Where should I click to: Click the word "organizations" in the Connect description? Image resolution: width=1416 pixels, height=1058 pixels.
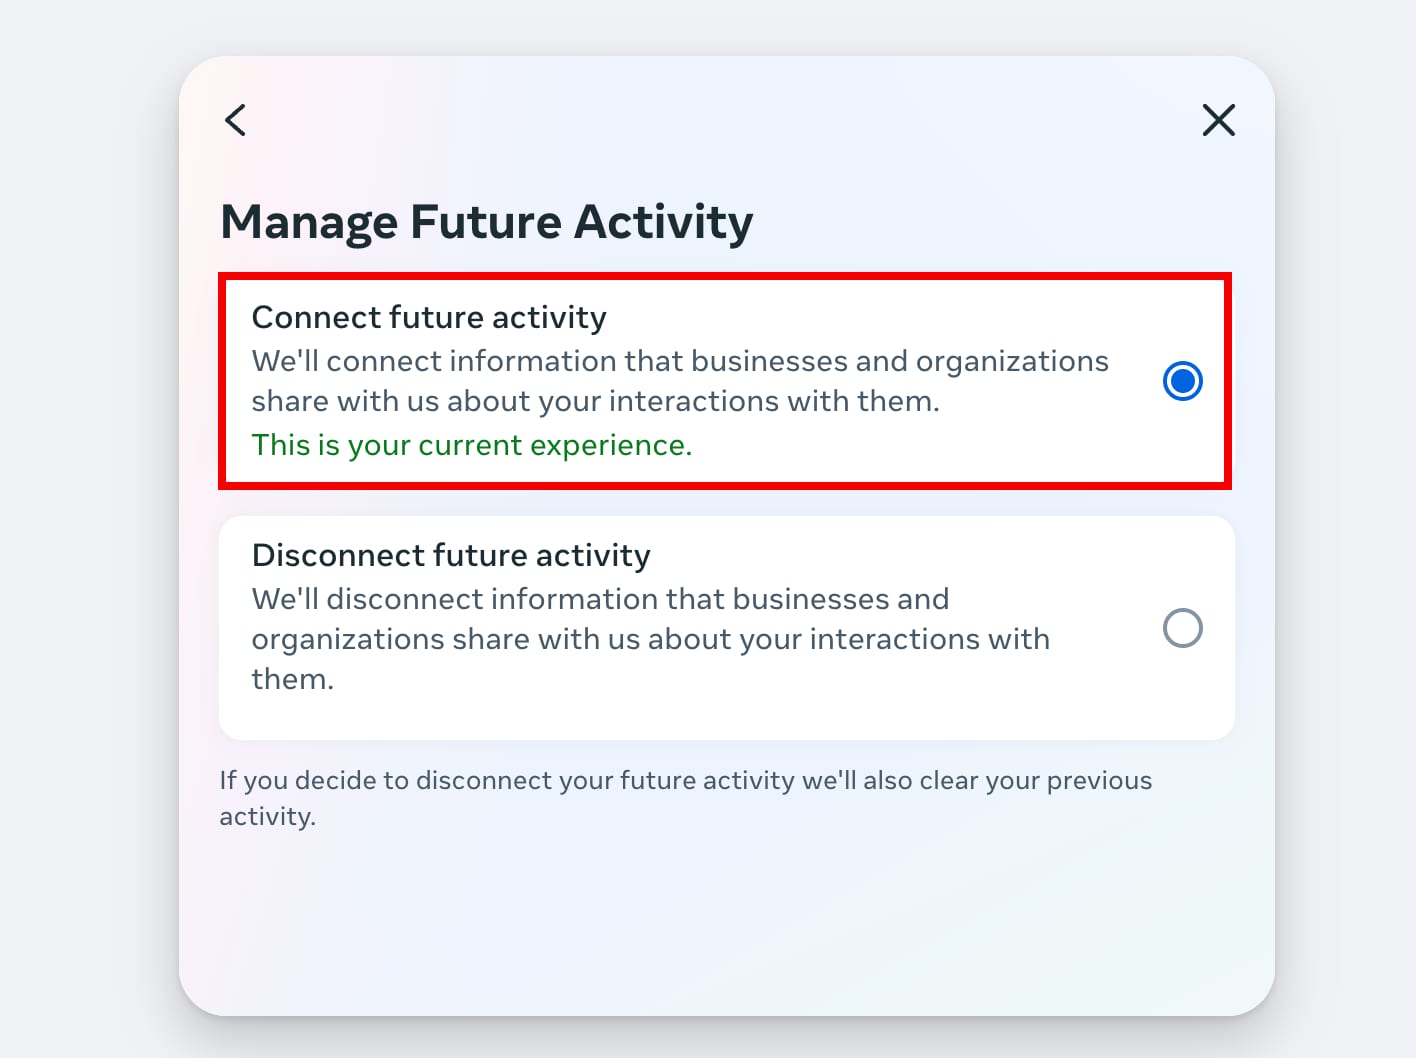(1012, 361)
